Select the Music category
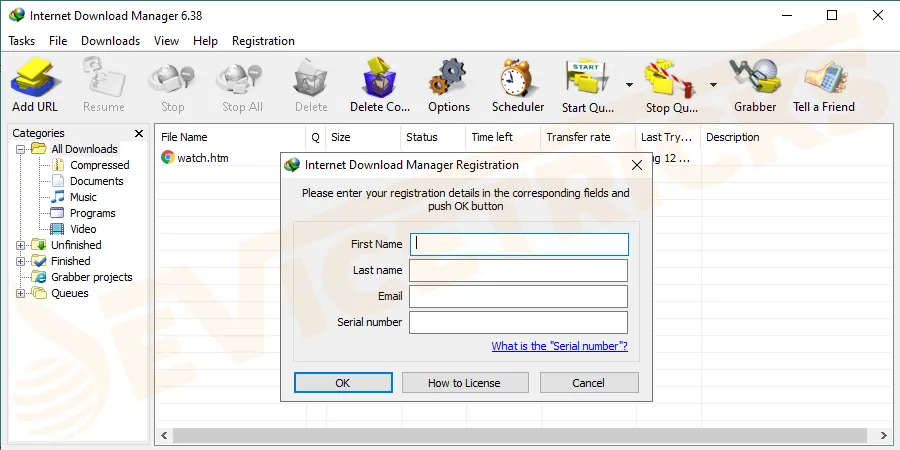Image resolution: width=900 pixels, height=450 pixels. (x=83, y=197)
